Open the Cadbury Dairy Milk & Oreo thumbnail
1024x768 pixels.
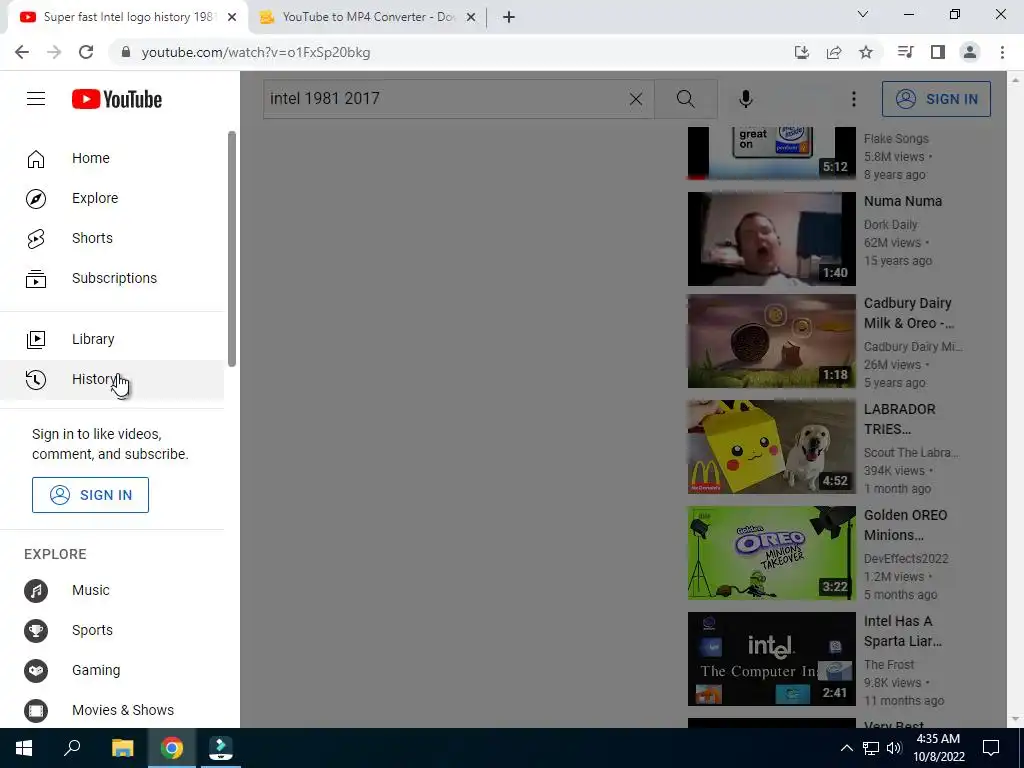[x=771, y=341]
